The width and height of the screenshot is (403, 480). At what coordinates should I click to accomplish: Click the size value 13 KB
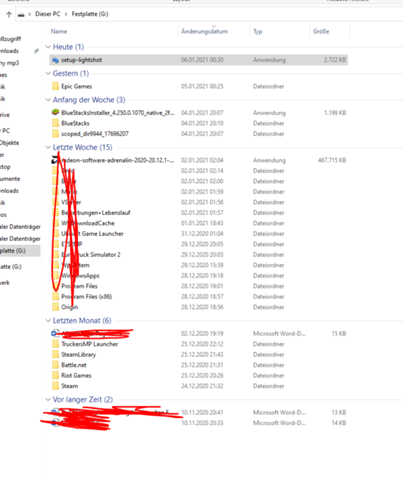point(339,412)
